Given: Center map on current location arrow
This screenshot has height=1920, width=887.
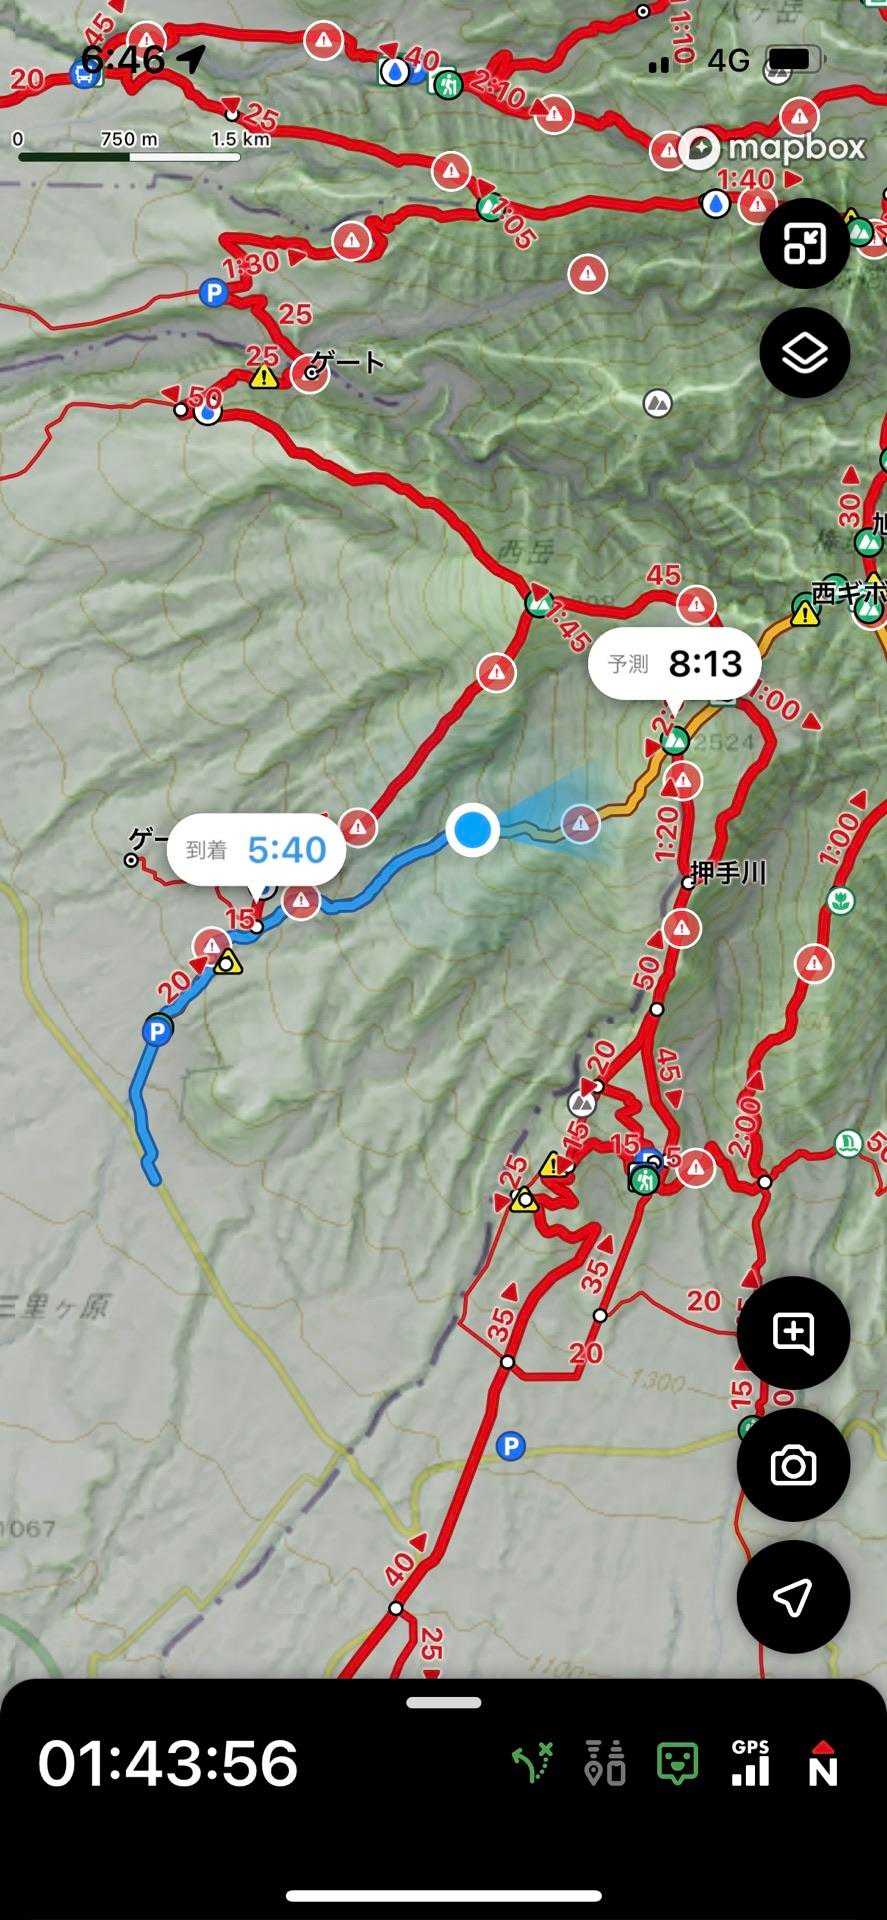Looking at the screenshot, I should (793, 1597).
